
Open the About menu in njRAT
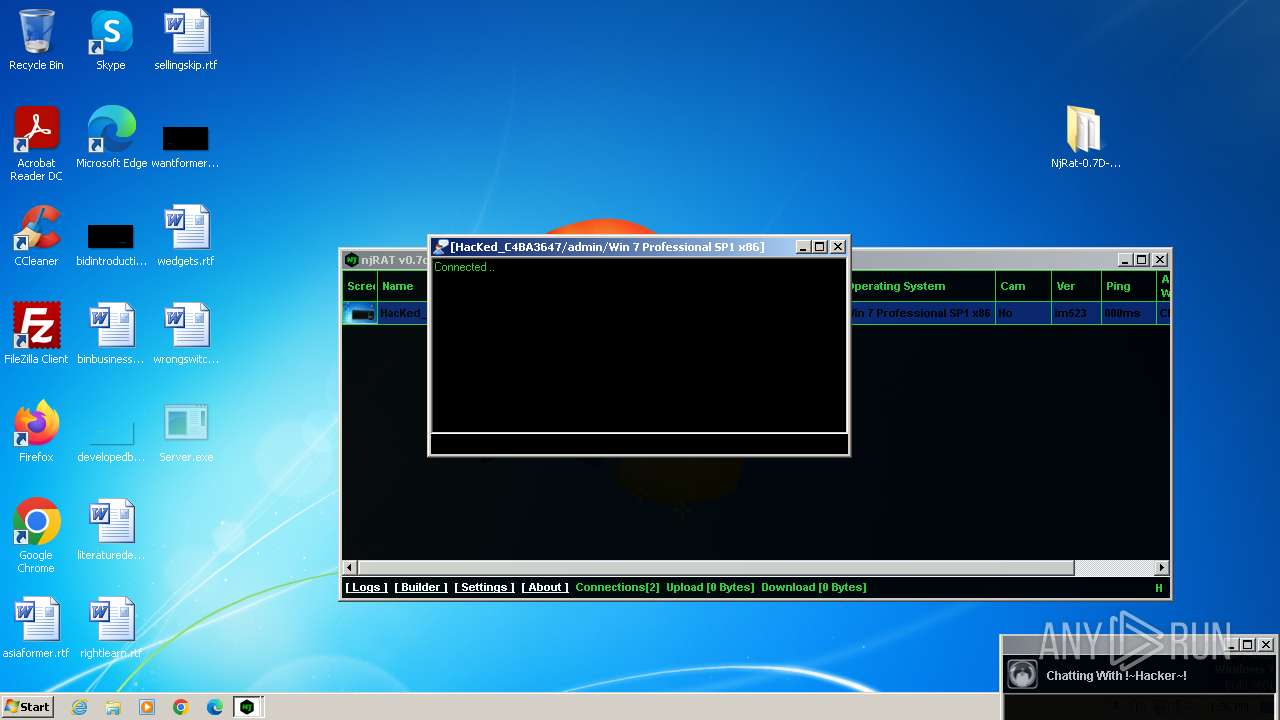pos(545,587)
